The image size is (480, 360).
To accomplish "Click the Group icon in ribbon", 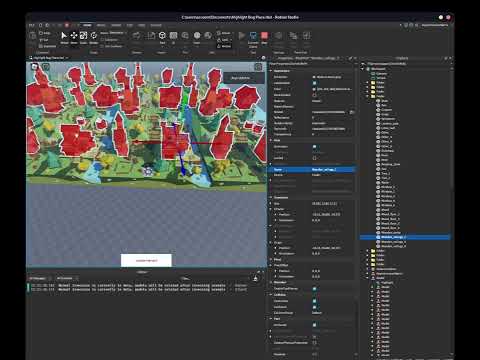I will pos(219,33).
